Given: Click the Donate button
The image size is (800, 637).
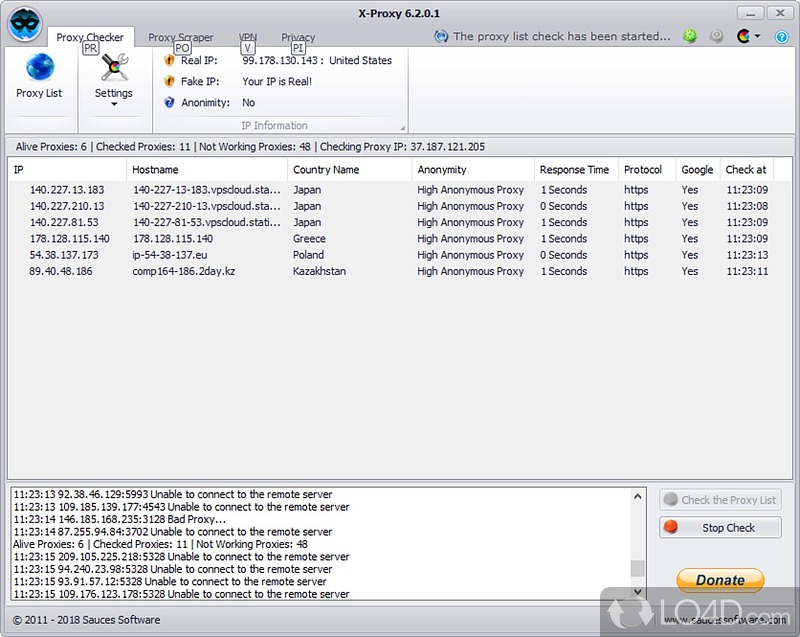Looking at the screenshot, I should pos(720,580).
